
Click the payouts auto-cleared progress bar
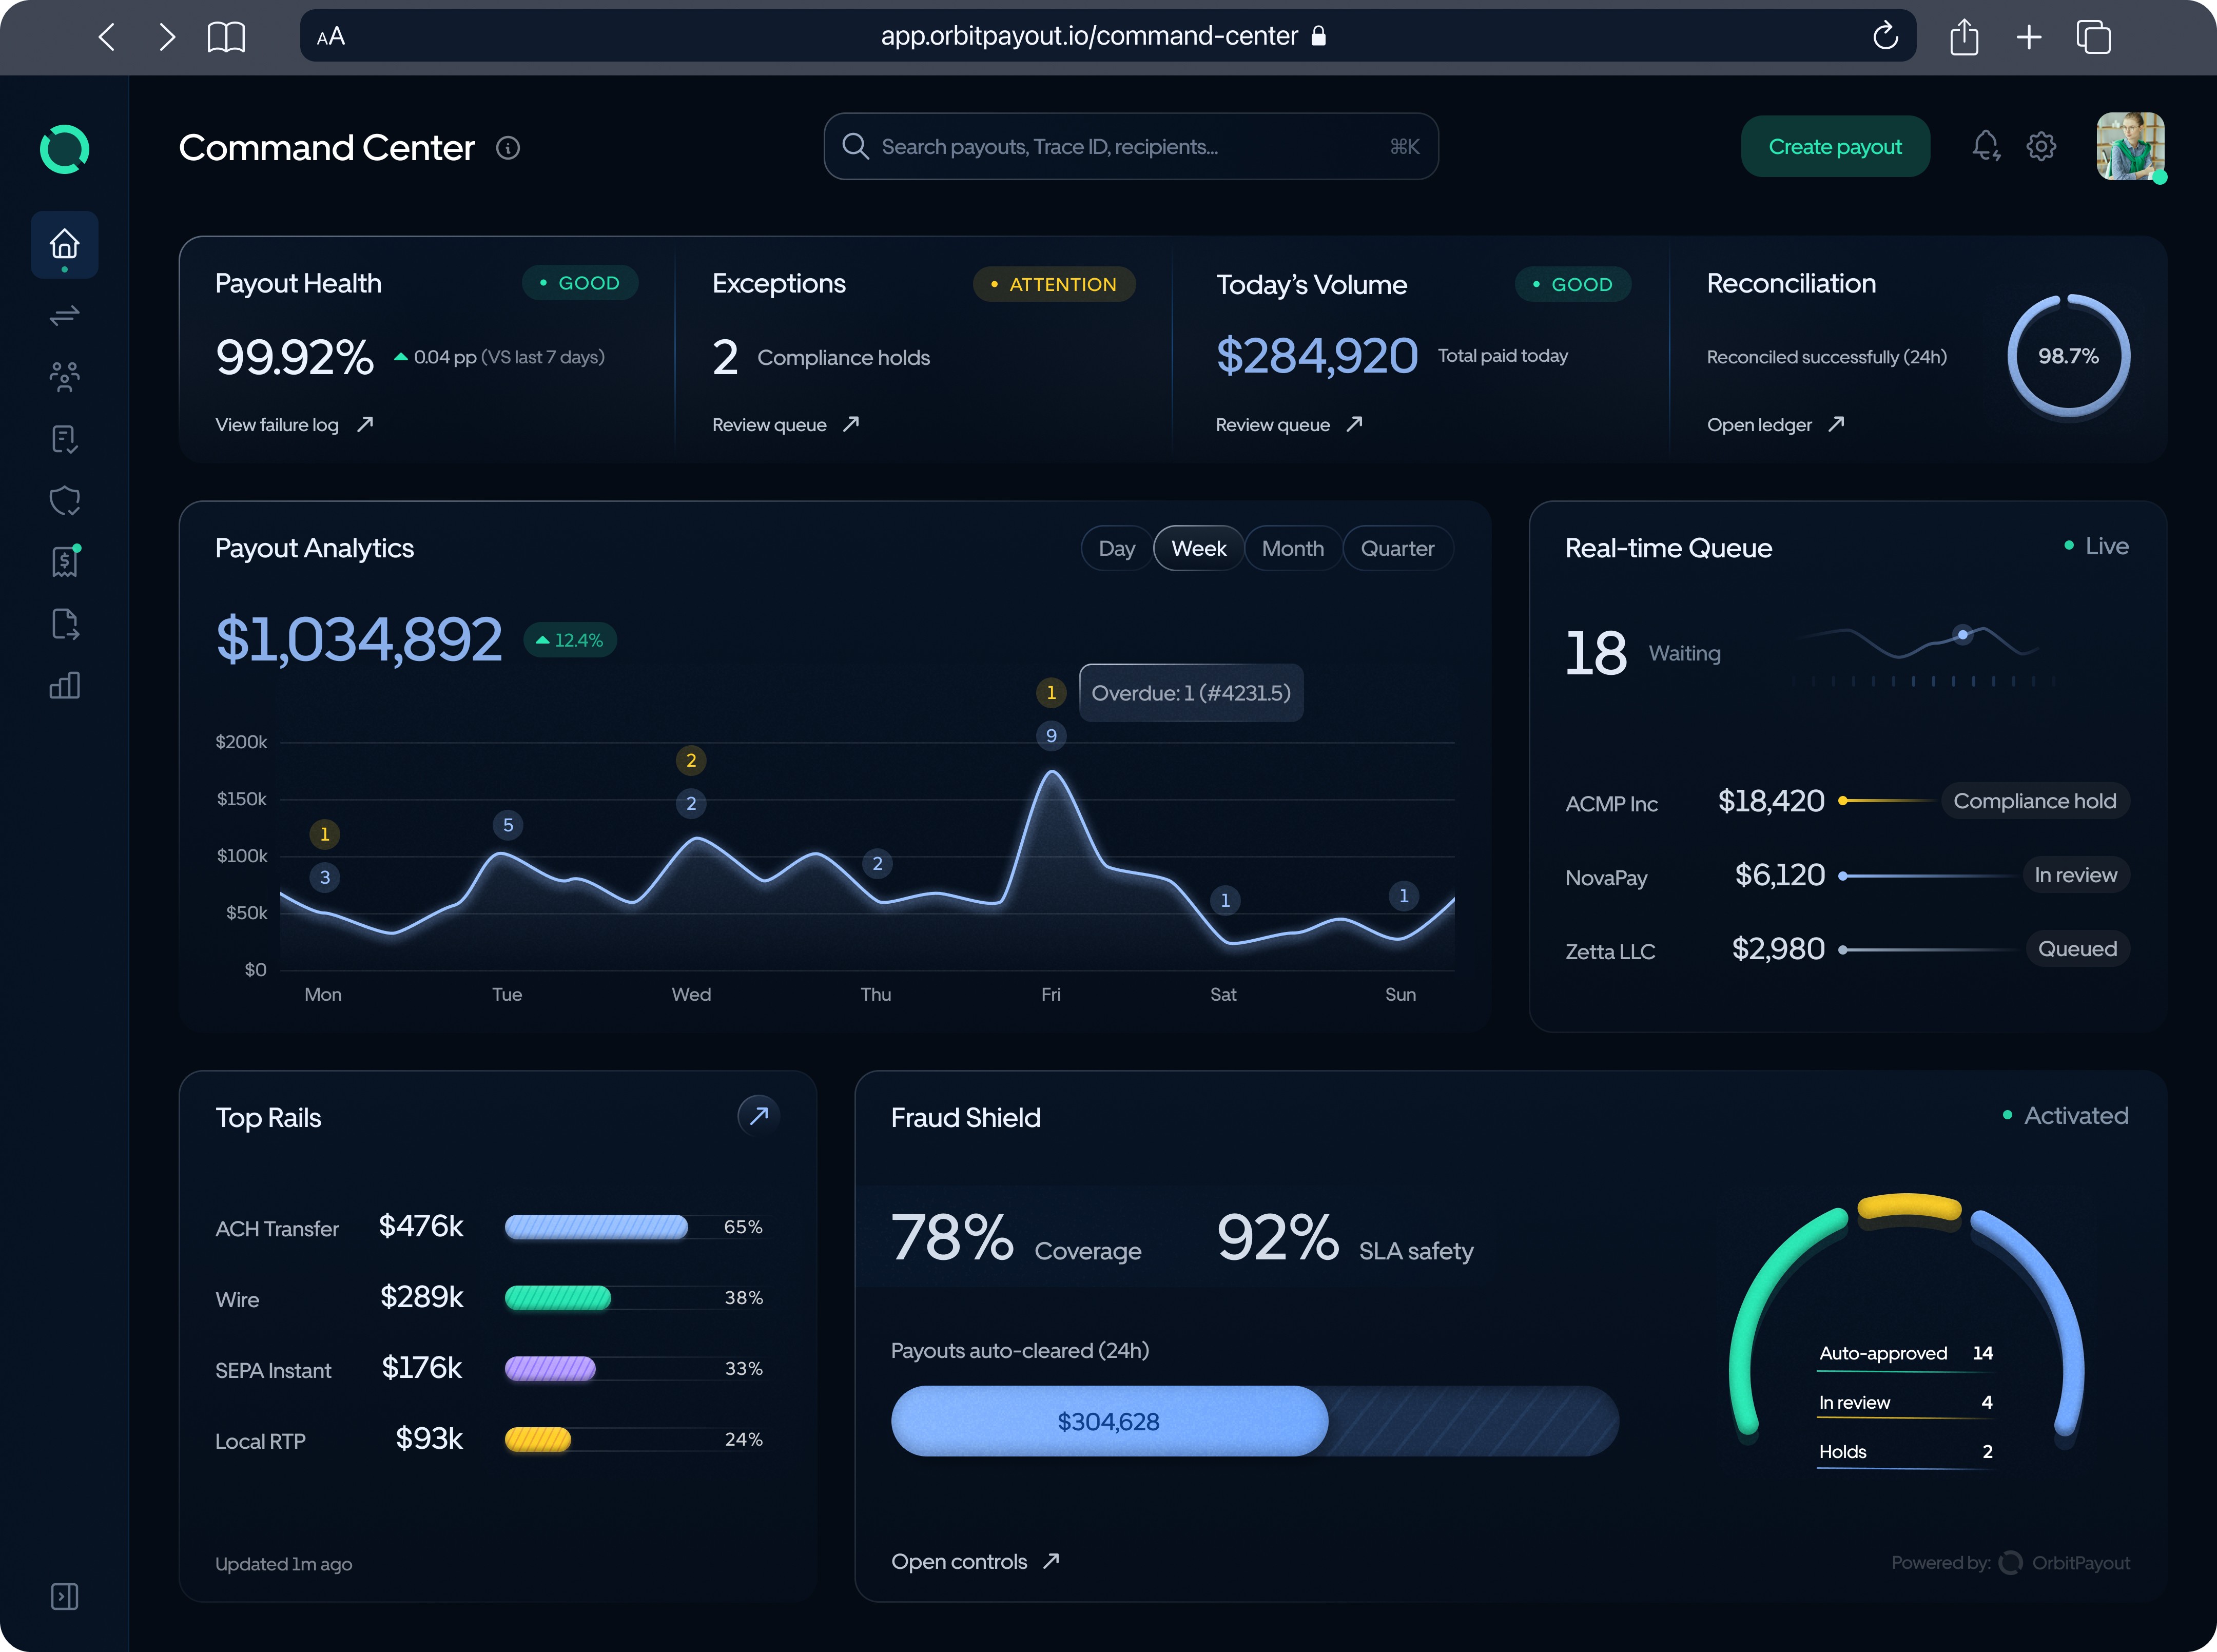tap(1254, 1421)
